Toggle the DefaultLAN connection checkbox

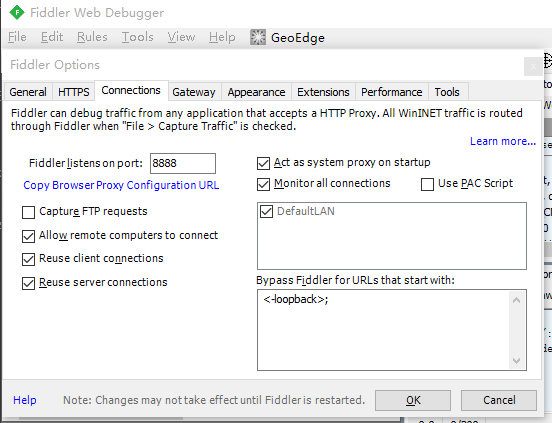(266, 212)
